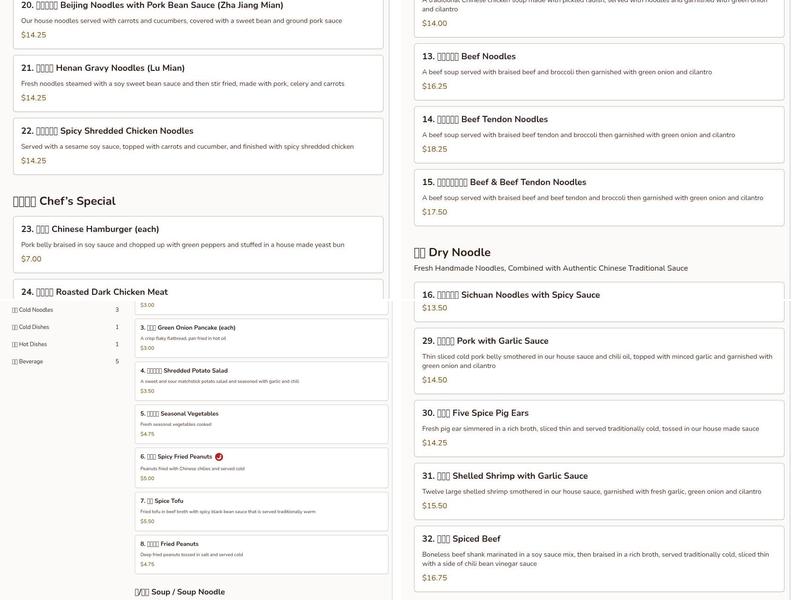Open Beijing Noodles with Pork Bean Sauce
800x600 pixels.
click(x=197, y=20)
